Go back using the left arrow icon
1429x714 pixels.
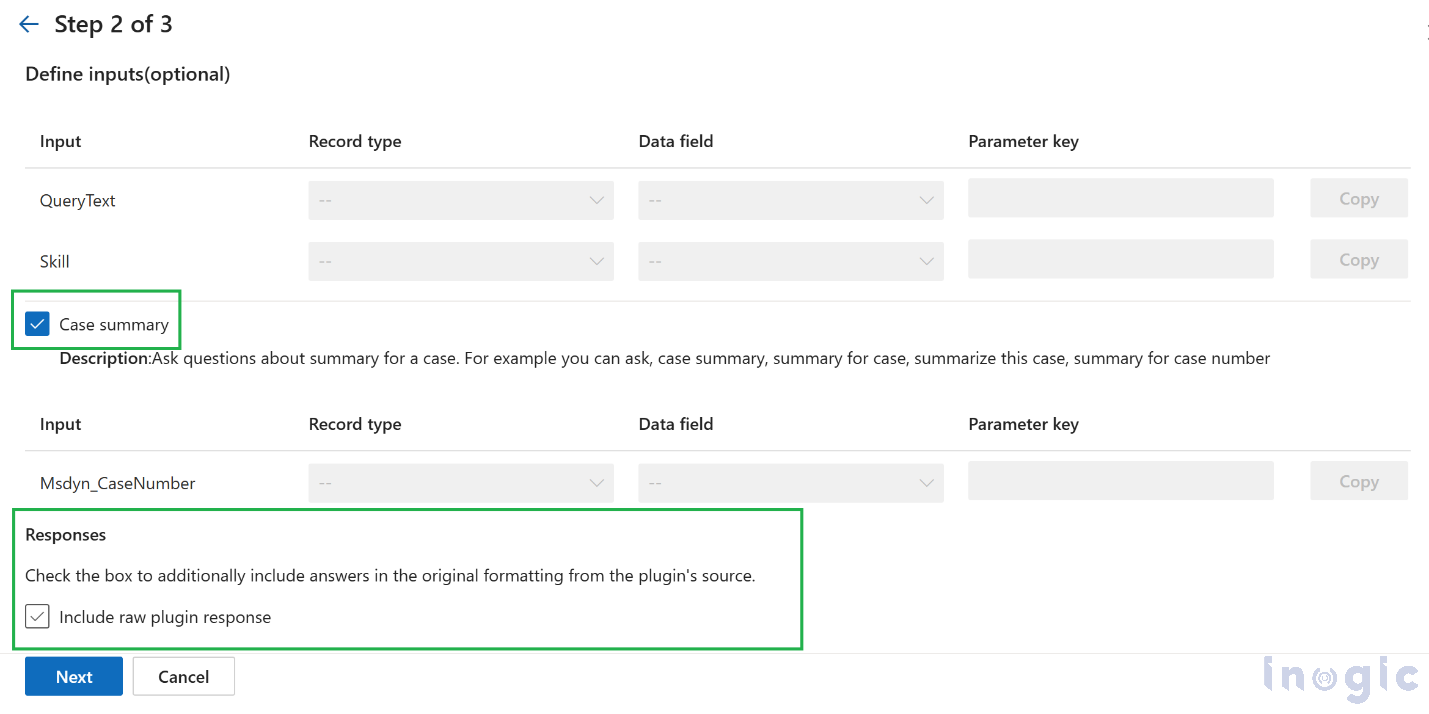29,24
